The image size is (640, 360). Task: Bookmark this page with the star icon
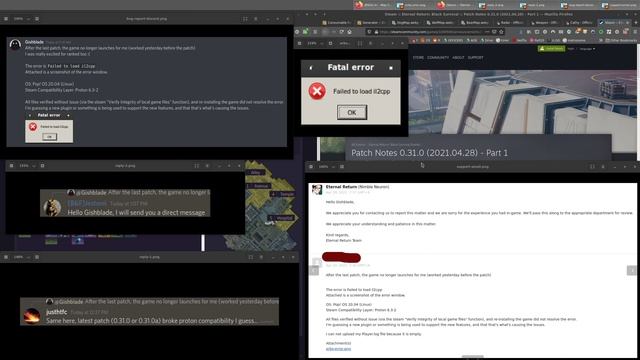[501, 32]
